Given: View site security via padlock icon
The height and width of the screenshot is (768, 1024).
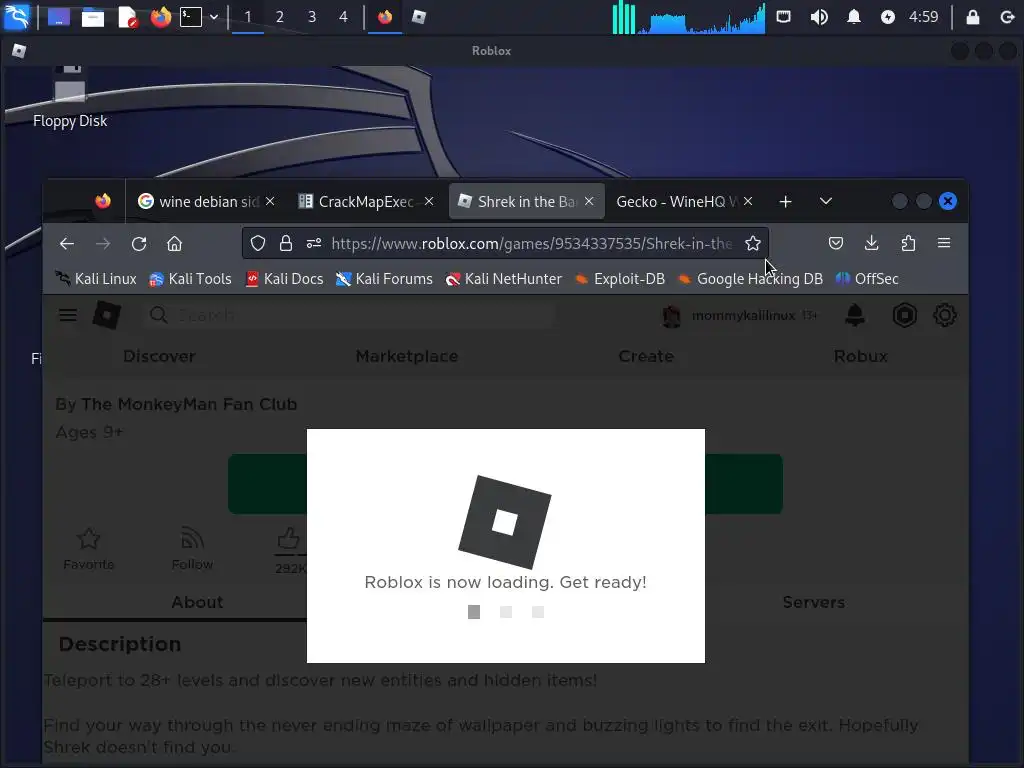Looking at the screenshot, I should click(x=285, y=244).
